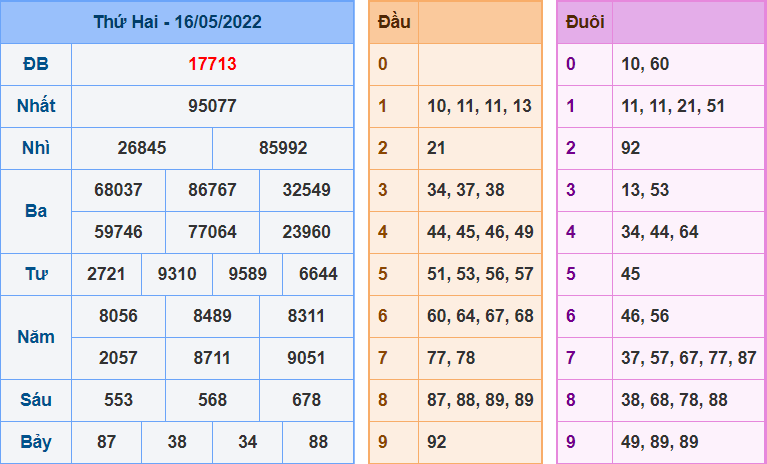Click Đuôi values "46, 56"

pos(645,316)
